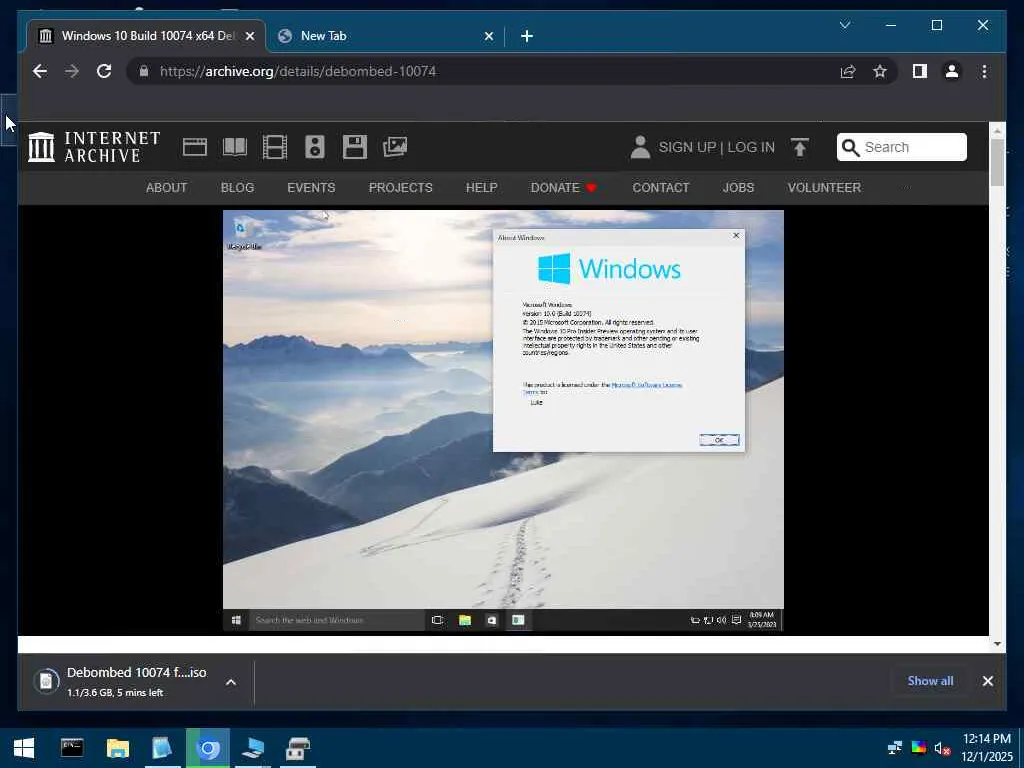Image resolution: width=1024 pixels, height=768 pixels.
Task: Open File Explorer from the taskbar
Action: 118,748
